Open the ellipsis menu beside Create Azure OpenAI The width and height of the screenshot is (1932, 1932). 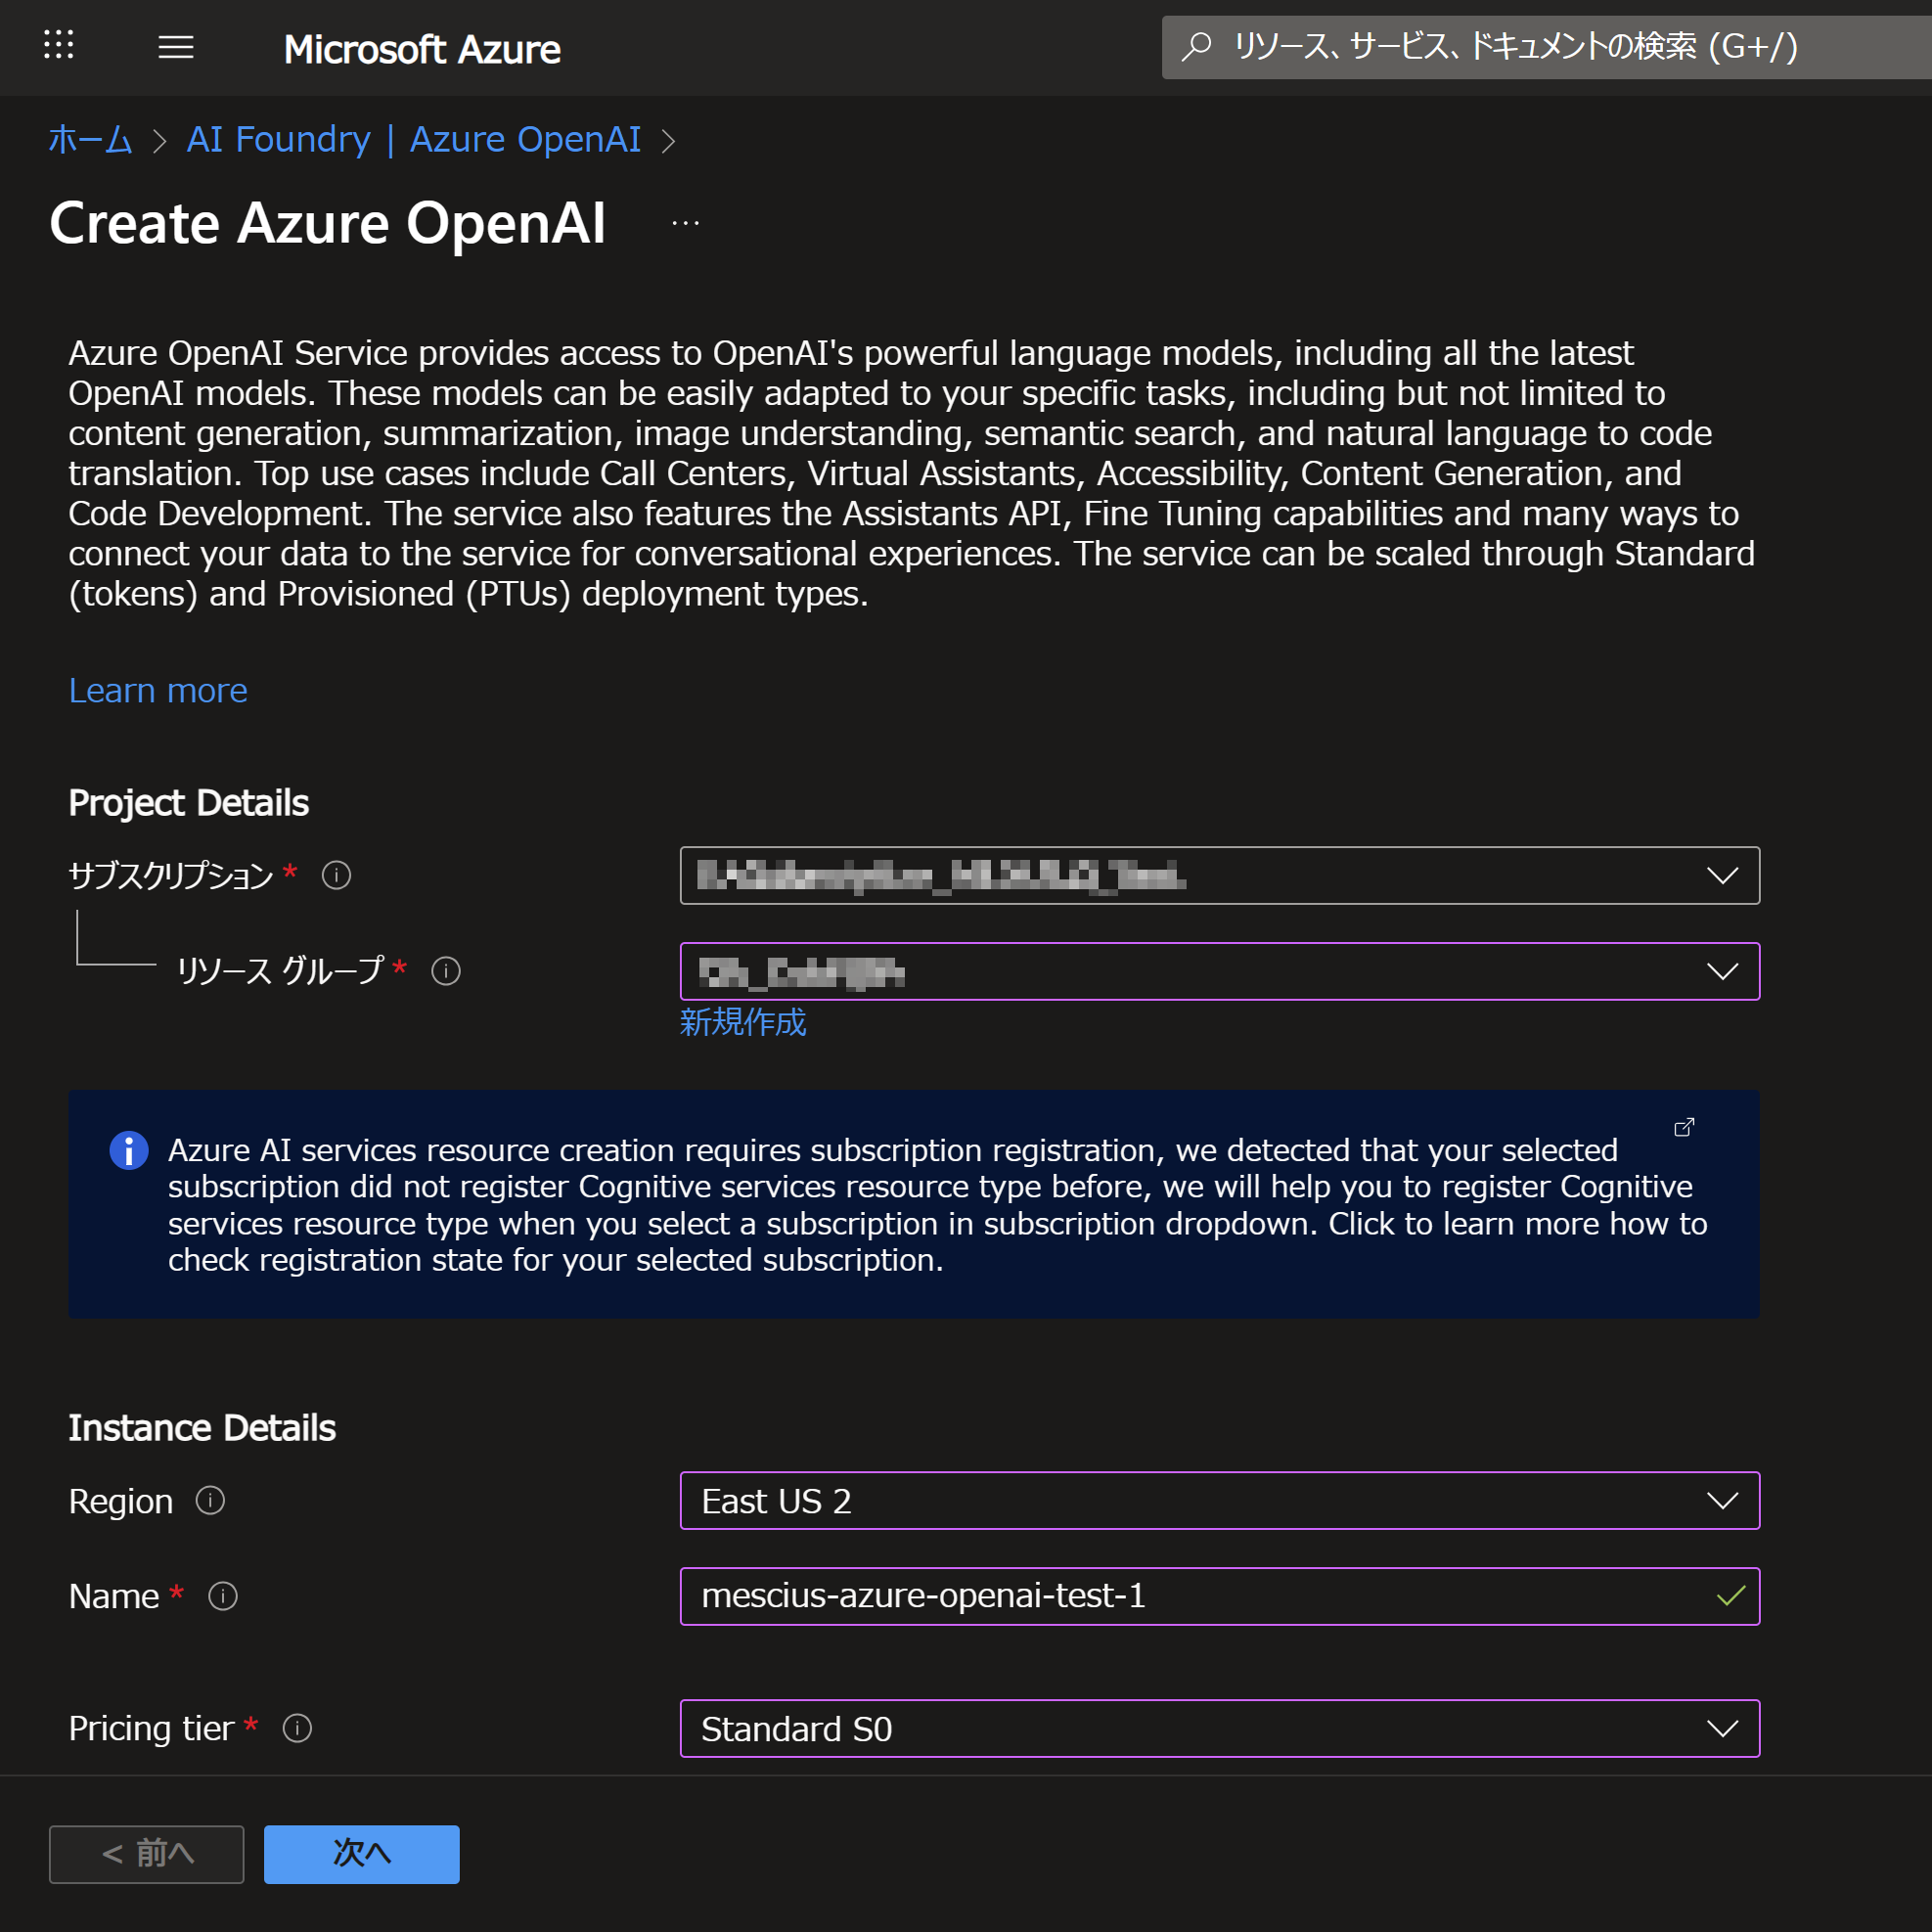pyautogui.click(x=686, y=223)
